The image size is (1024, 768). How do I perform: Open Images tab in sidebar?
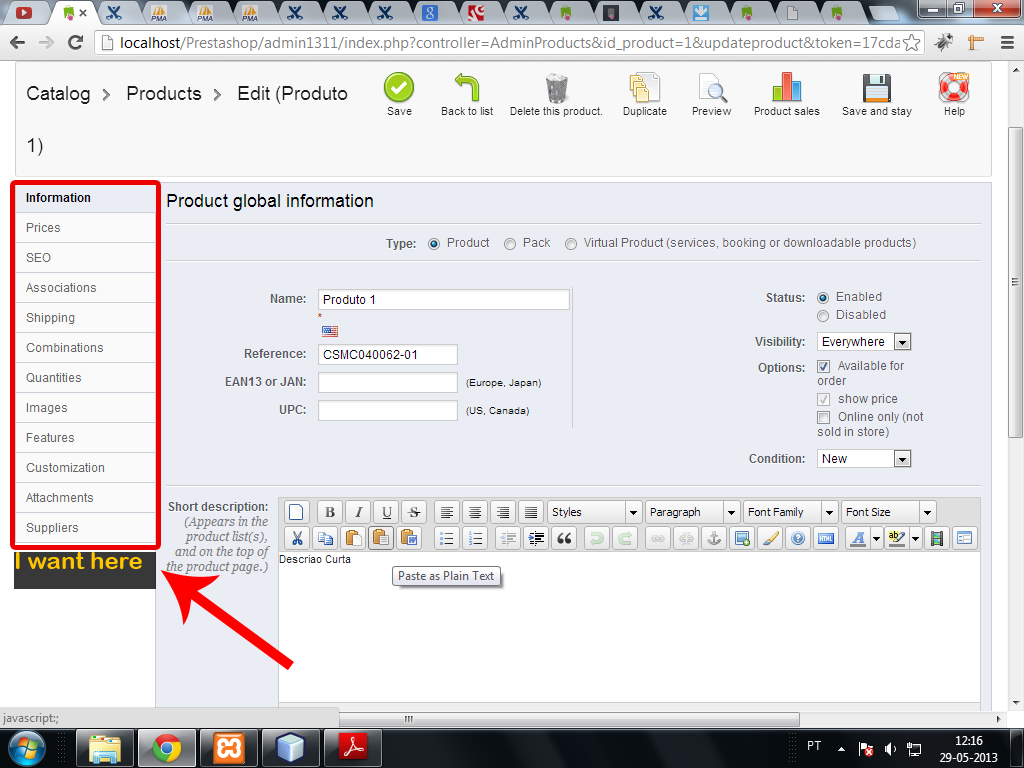[86, 408]
